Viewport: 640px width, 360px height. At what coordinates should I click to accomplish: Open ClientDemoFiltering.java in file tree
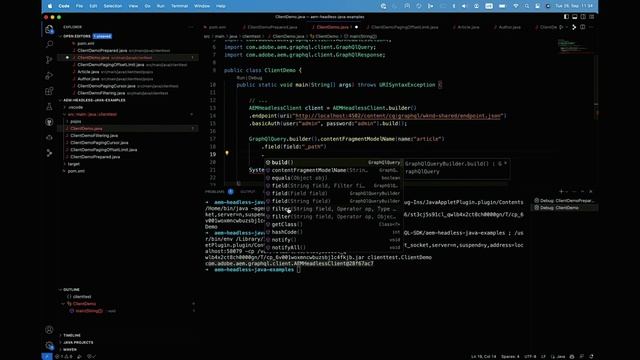tap(94, 136)
